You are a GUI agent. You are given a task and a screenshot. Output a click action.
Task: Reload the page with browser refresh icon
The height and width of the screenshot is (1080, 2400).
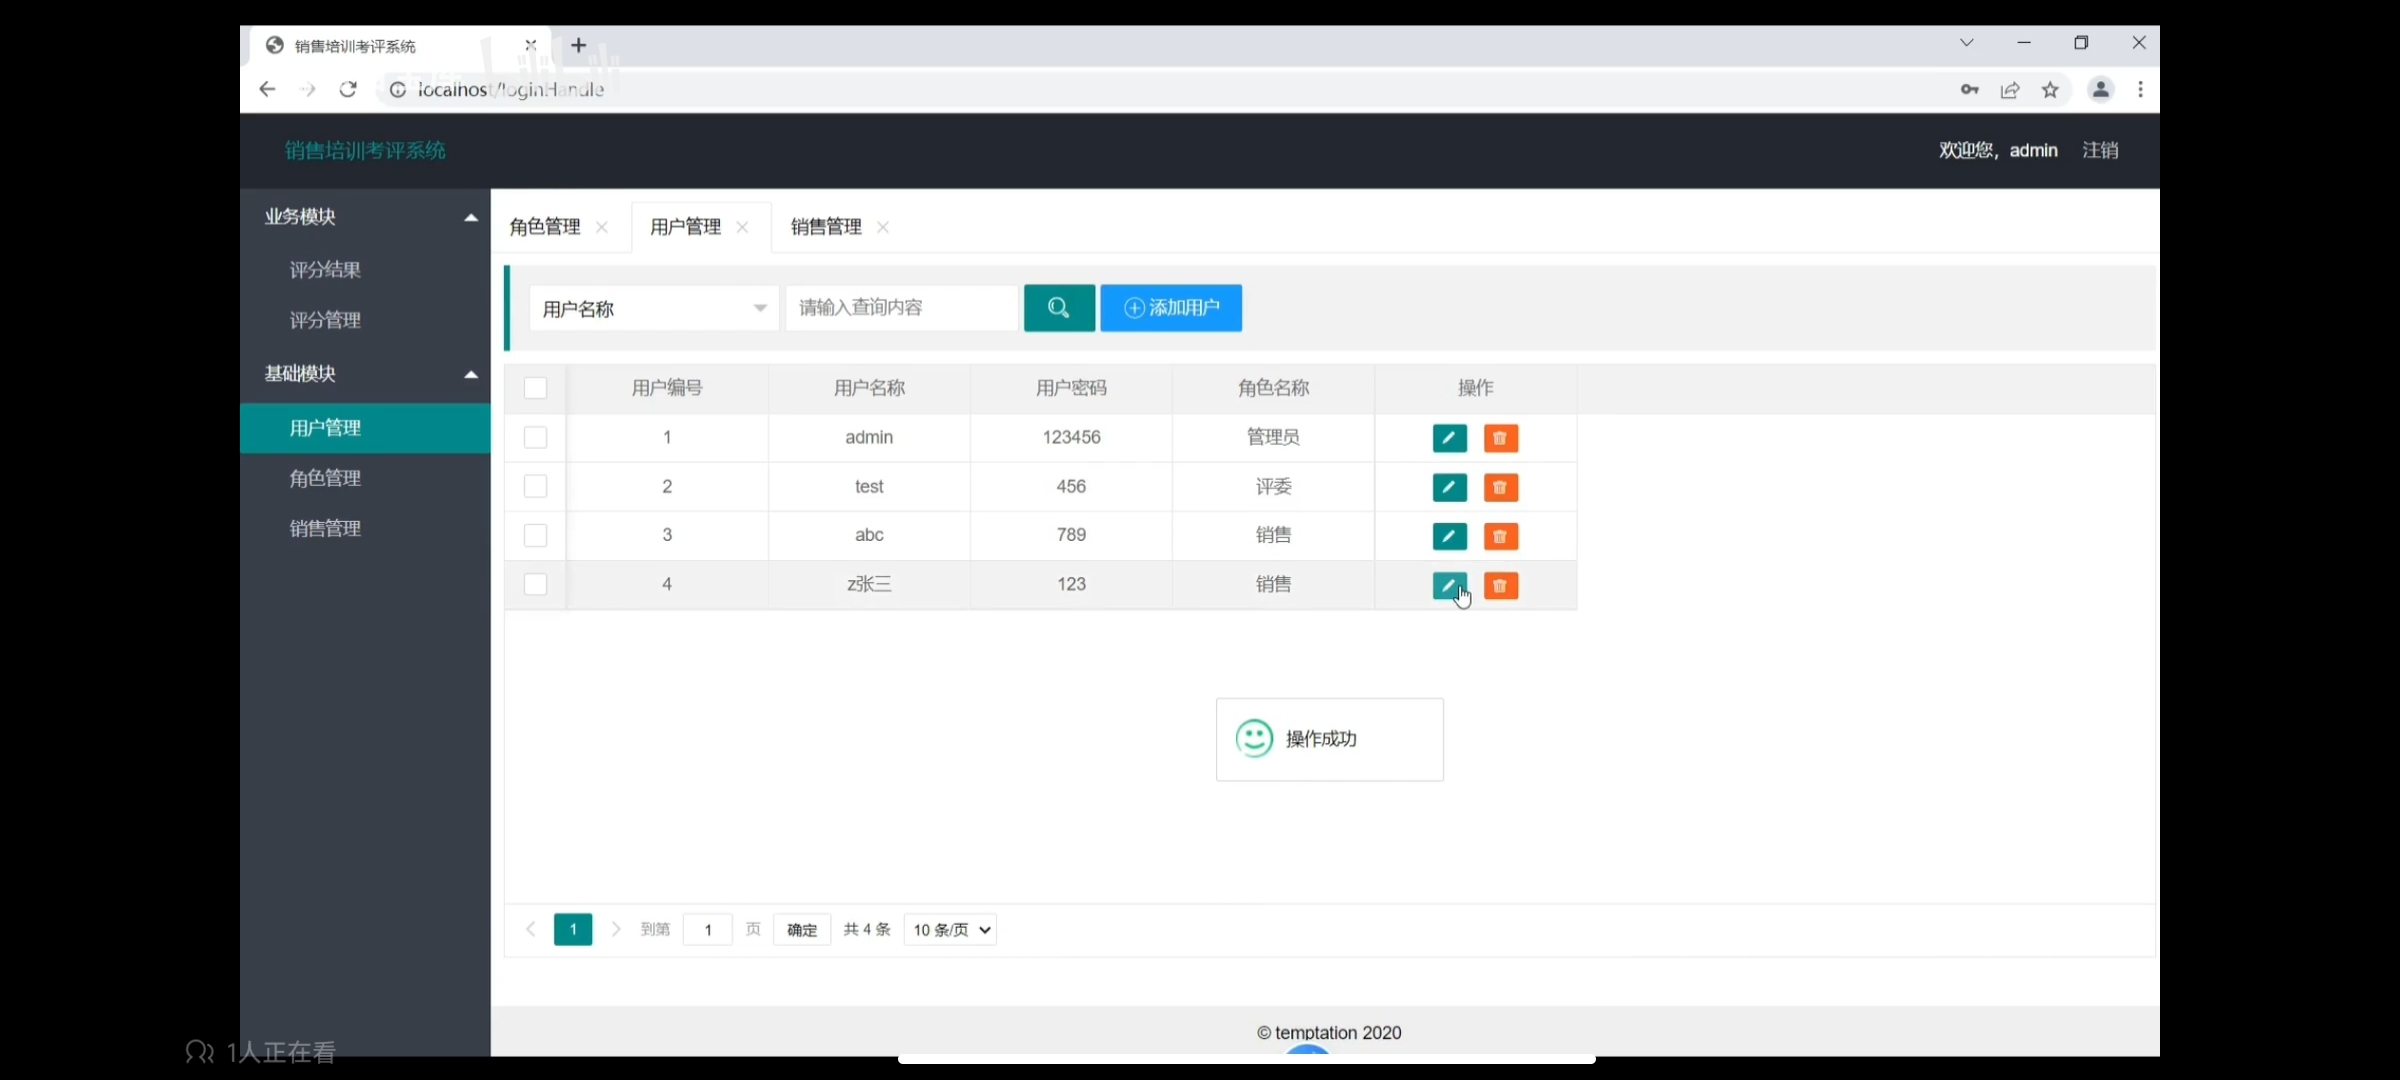pos(348,90)
